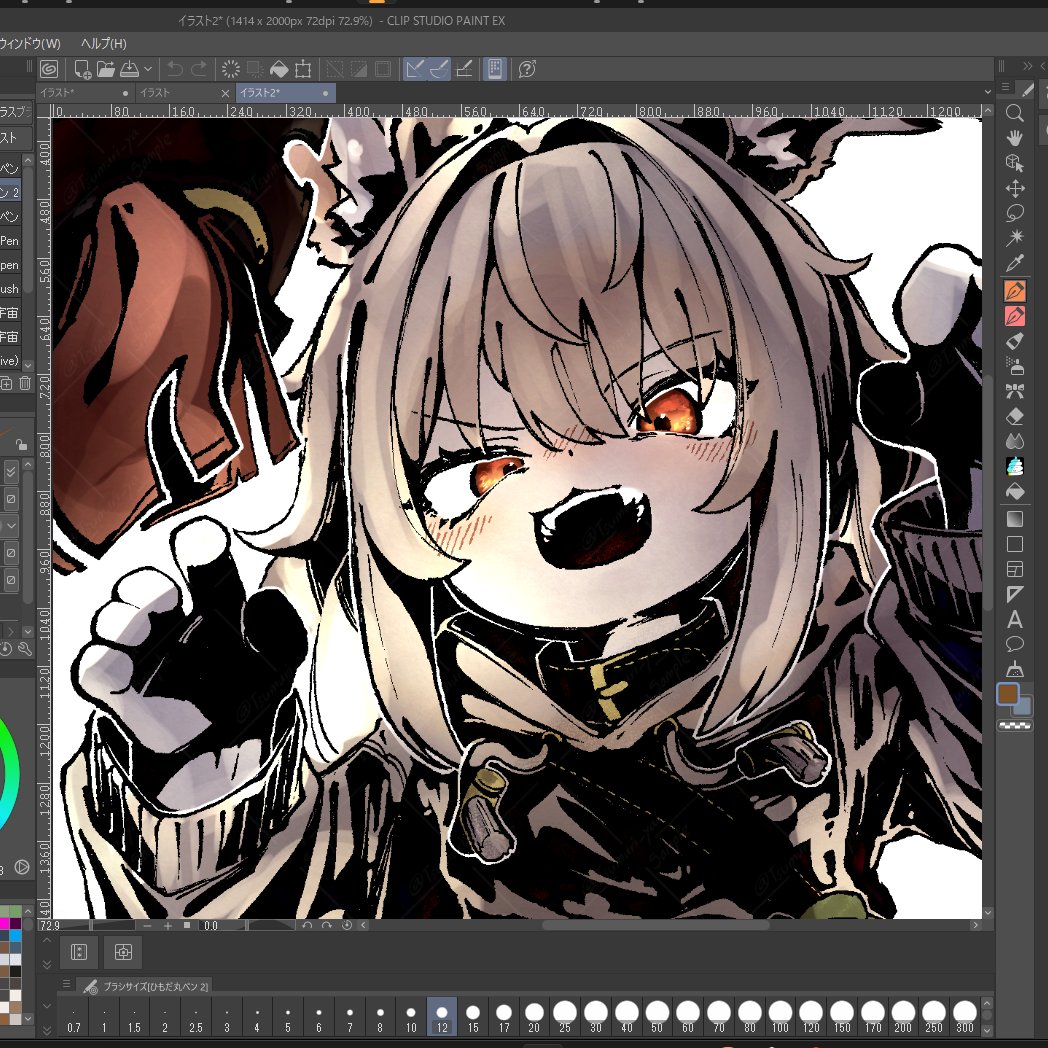Select the Decoration ribbon tool
This screenshot has height=1048, width=1048.
pyautogui.click(x=1015, y=391)
